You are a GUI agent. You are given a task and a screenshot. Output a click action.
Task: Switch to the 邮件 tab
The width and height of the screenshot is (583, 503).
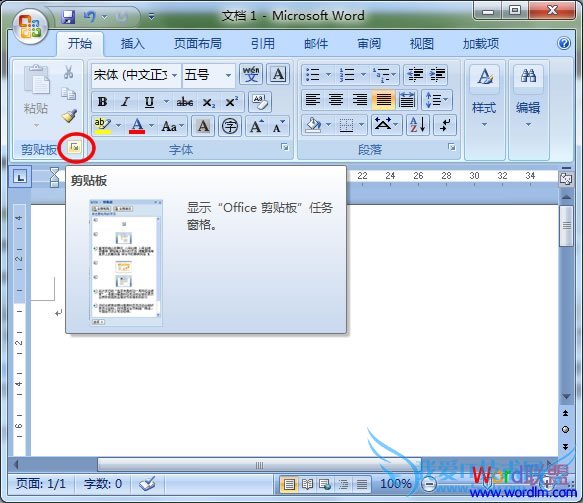[316, 44]
